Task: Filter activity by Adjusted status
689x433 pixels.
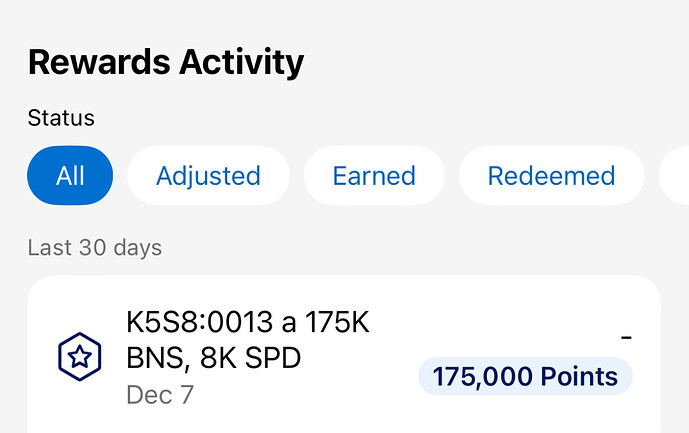Action: point(208,176)
